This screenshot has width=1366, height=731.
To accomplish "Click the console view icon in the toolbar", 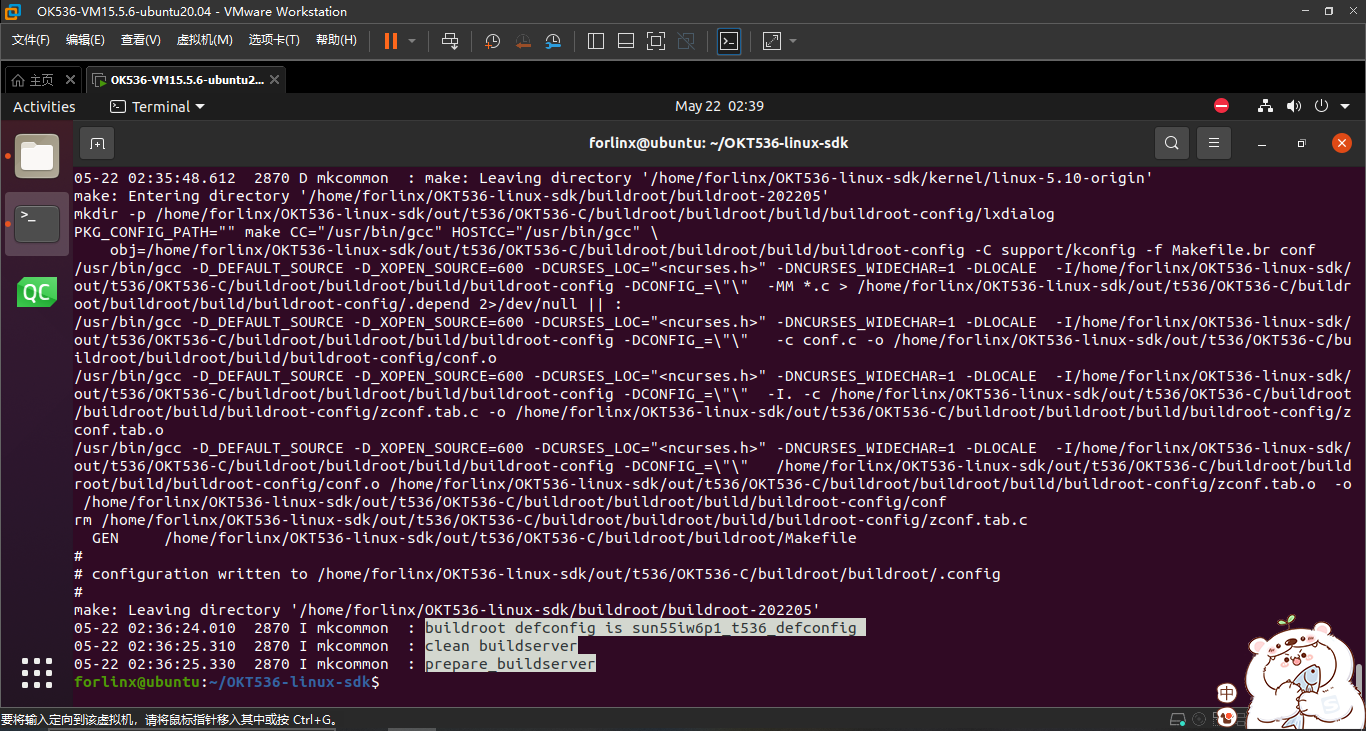I will pos(729,41).
